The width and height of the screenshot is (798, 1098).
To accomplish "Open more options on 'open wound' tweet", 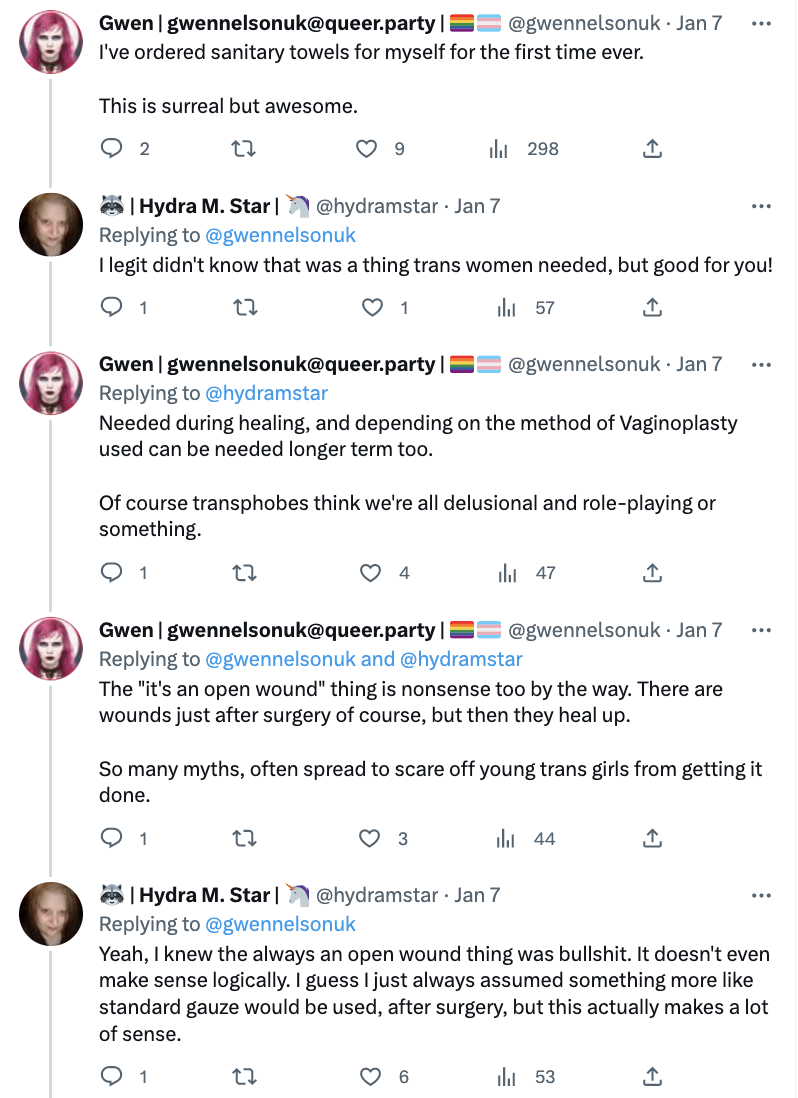I will (x=761, y=630).
